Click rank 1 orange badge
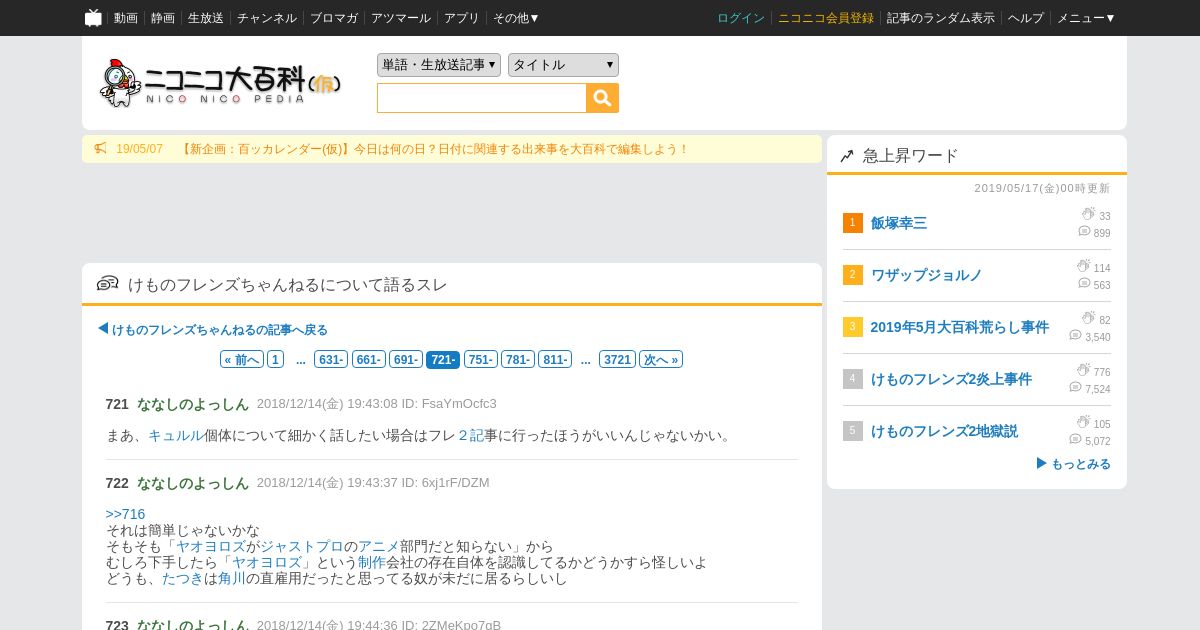This screenshot has width=1200, height=630. tap(852, 223)
